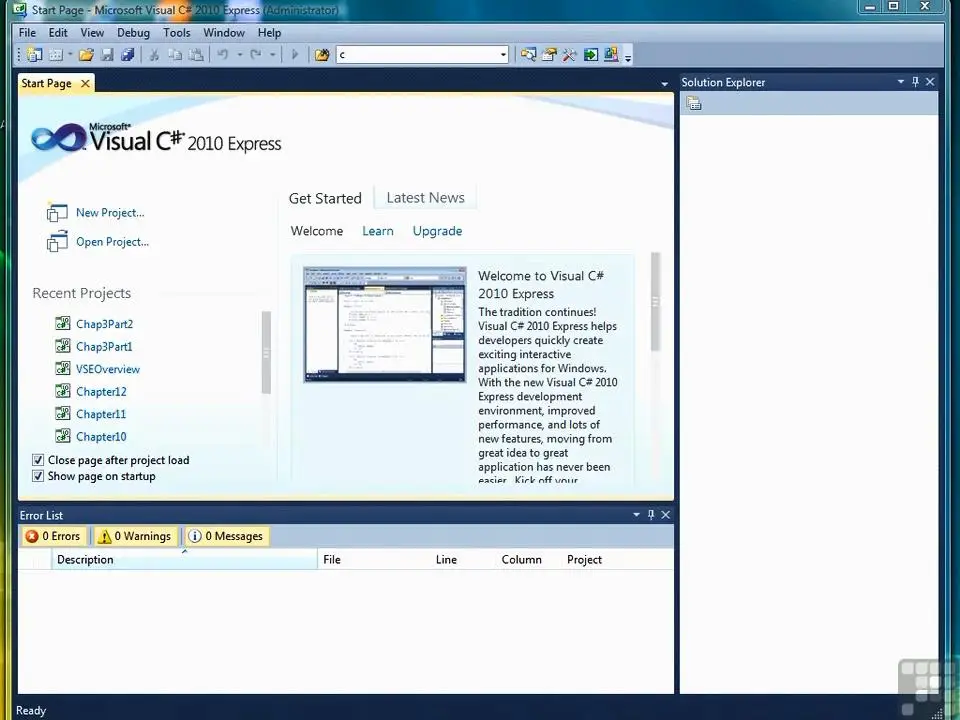The height and width of the screenshot is (720, 960).
Task: Open Solution Explorer window position dropdown
Action: 901,81
